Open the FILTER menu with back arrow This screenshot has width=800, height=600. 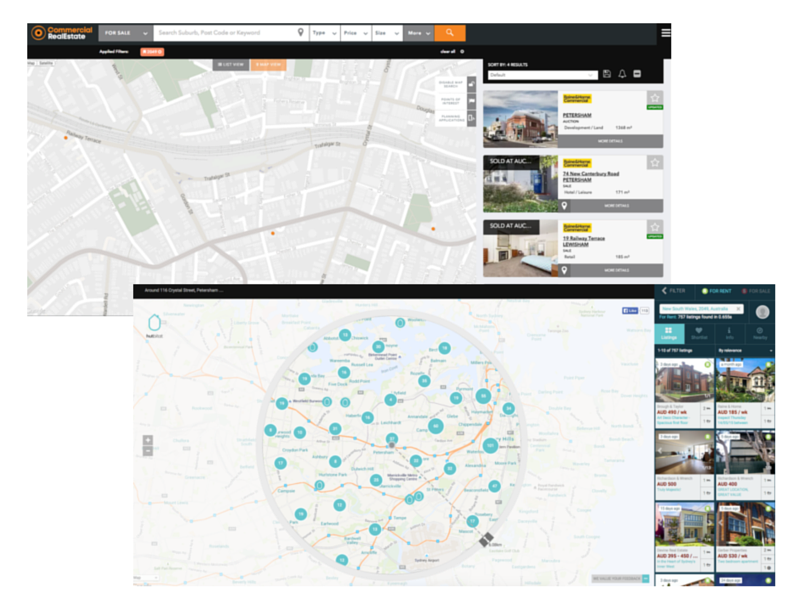pos(676,291)
